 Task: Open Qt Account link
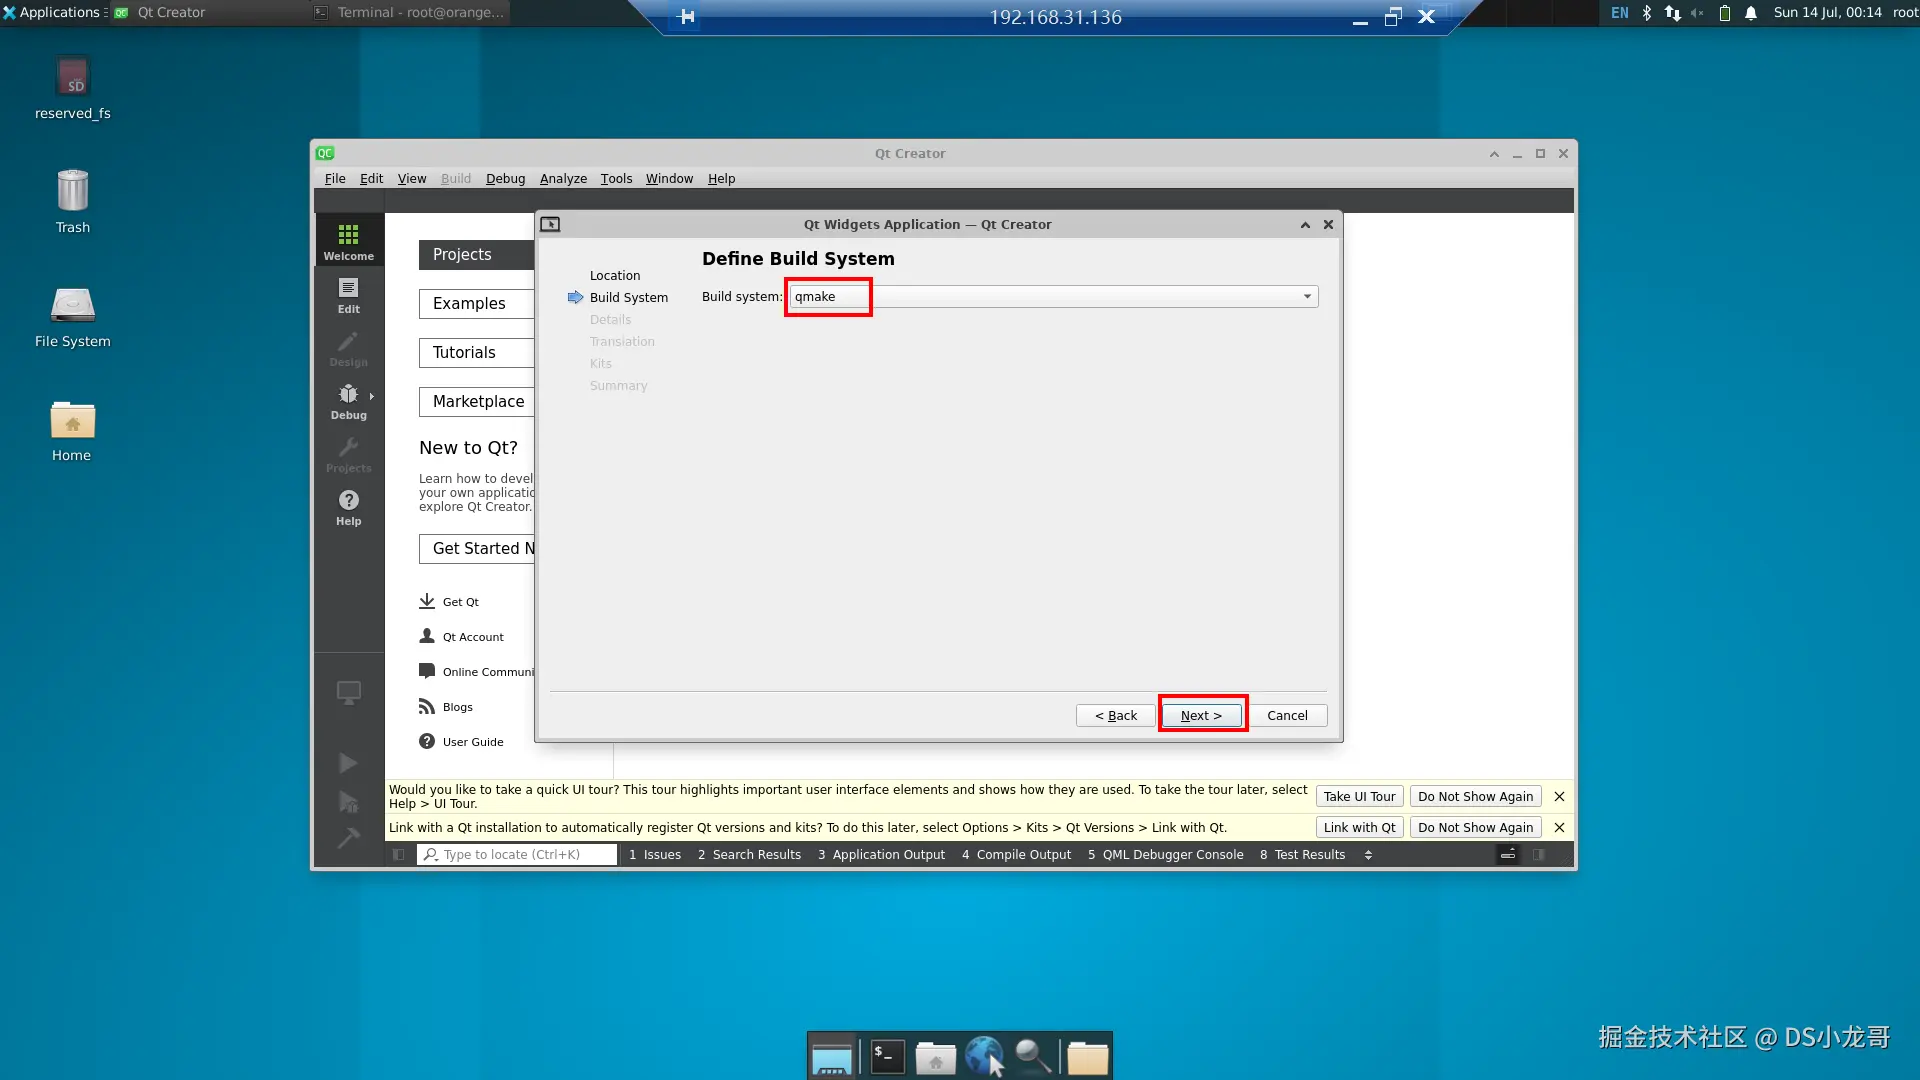(473, 637)
